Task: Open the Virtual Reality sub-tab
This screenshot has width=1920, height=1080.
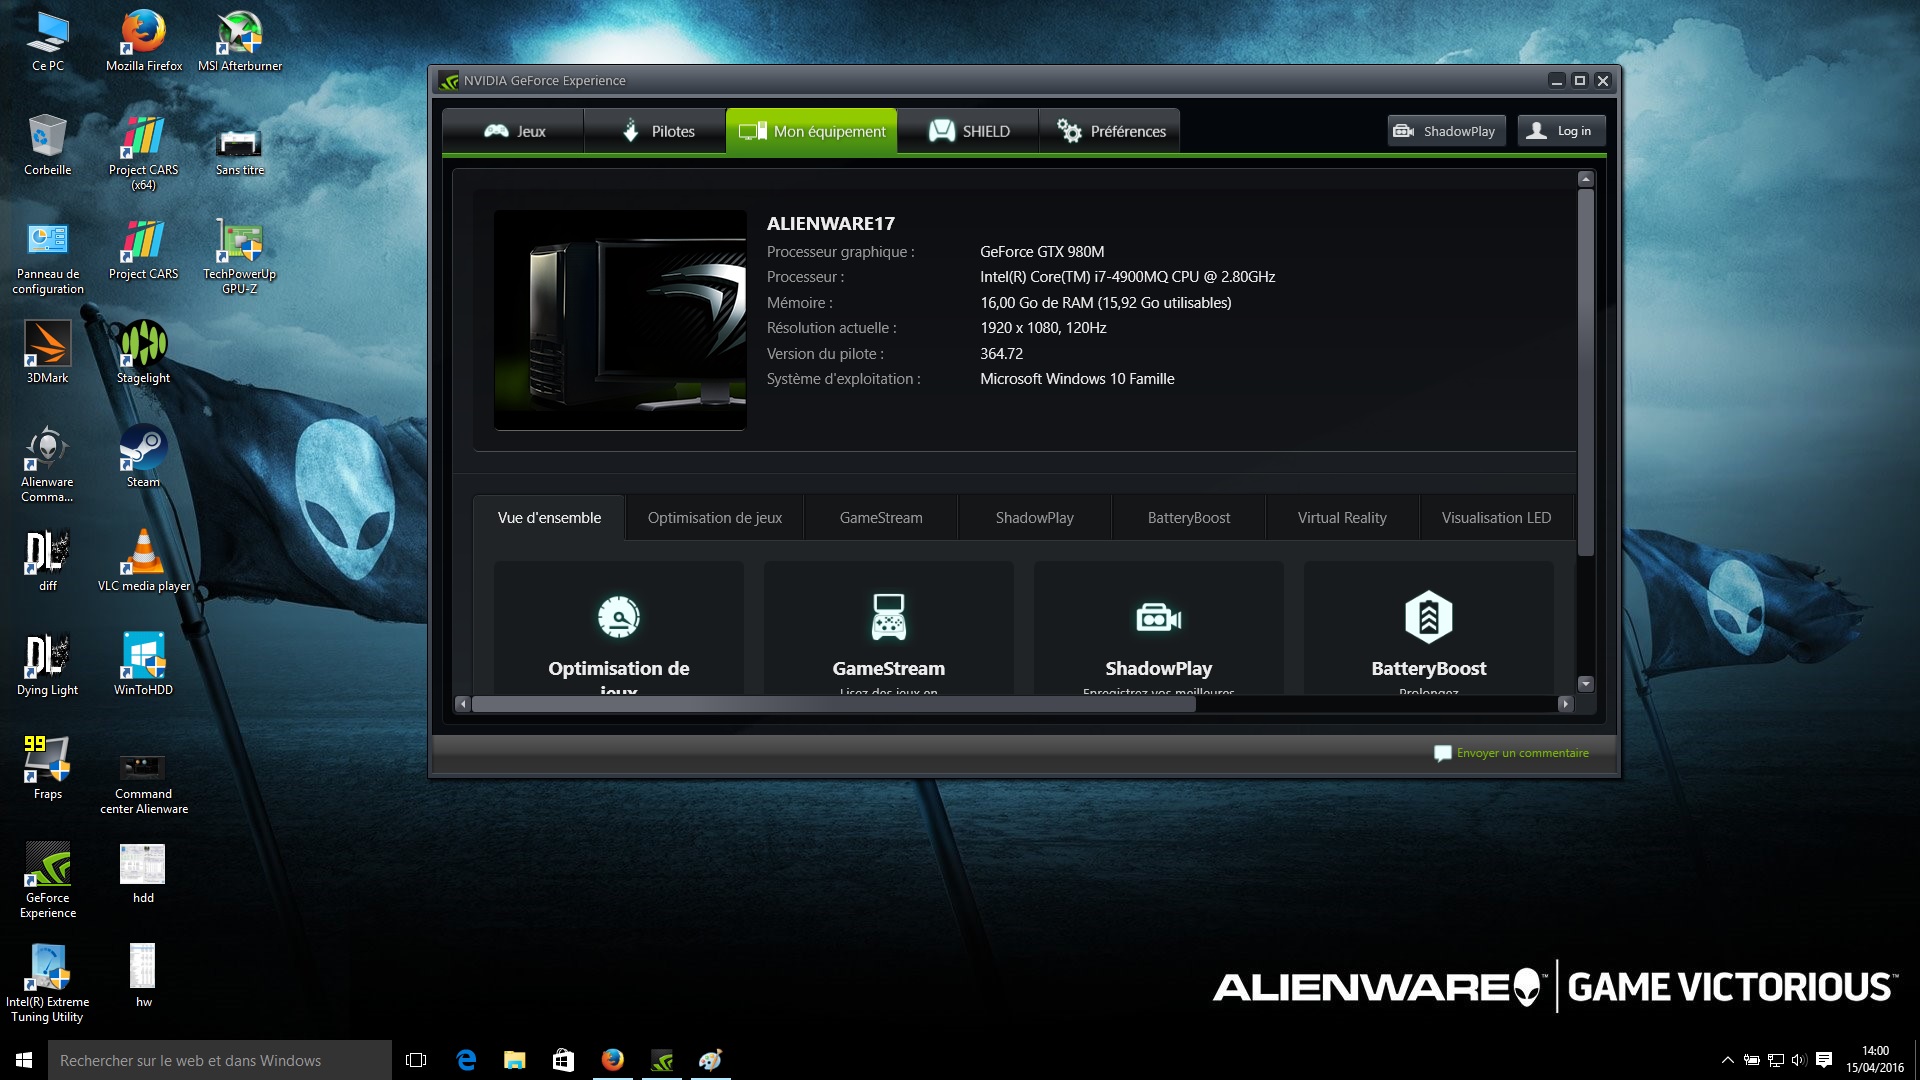Action: [1342, 518]
